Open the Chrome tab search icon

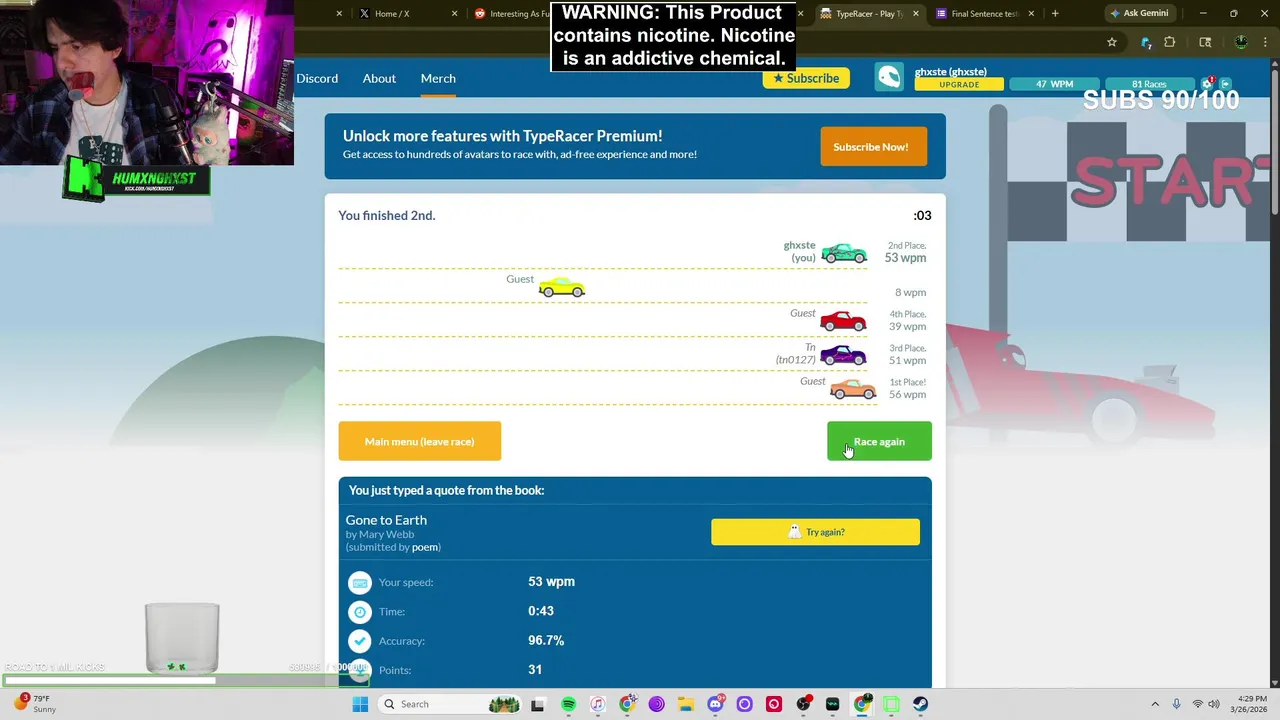1205,42
